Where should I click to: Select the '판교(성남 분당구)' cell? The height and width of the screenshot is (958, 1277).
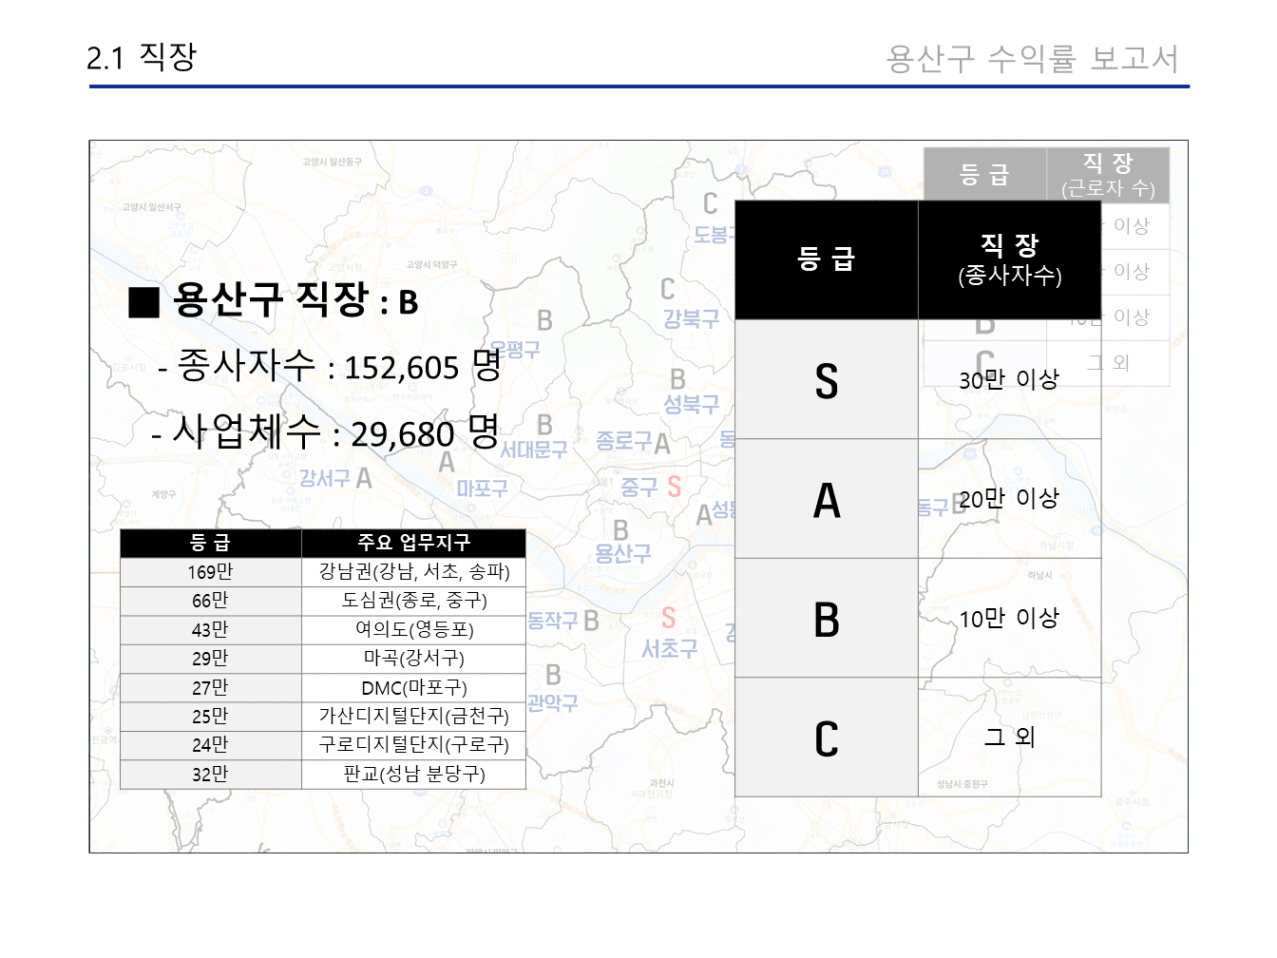pyautogui.click(x=414, y=775)
